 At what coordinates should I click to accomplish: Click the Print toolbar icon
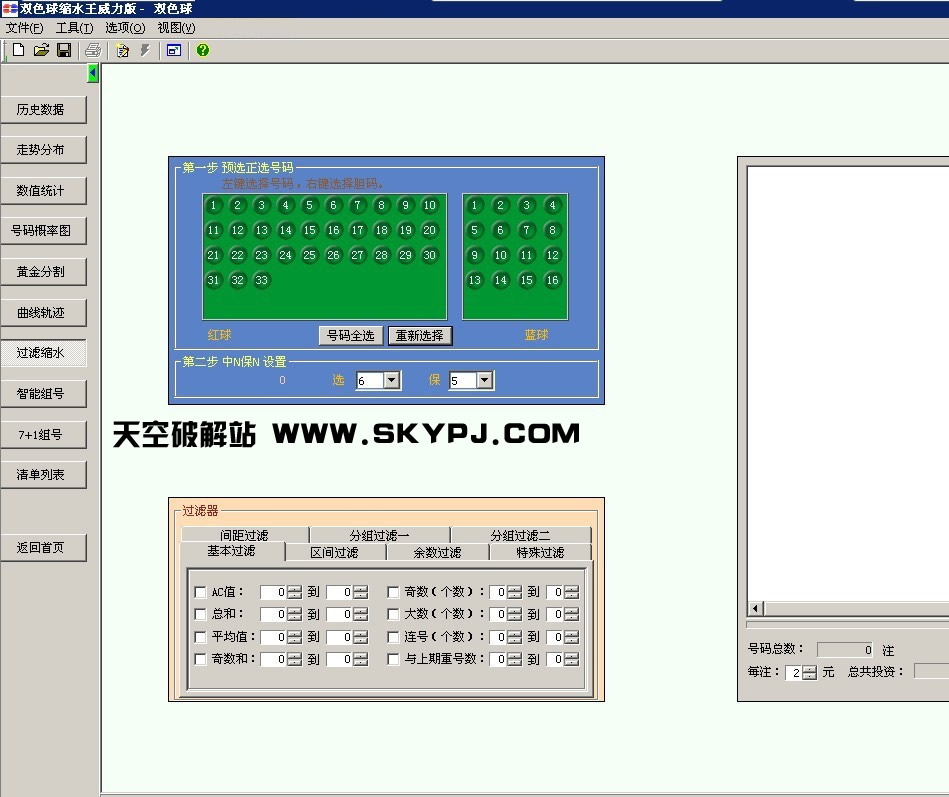coord(93,50)
